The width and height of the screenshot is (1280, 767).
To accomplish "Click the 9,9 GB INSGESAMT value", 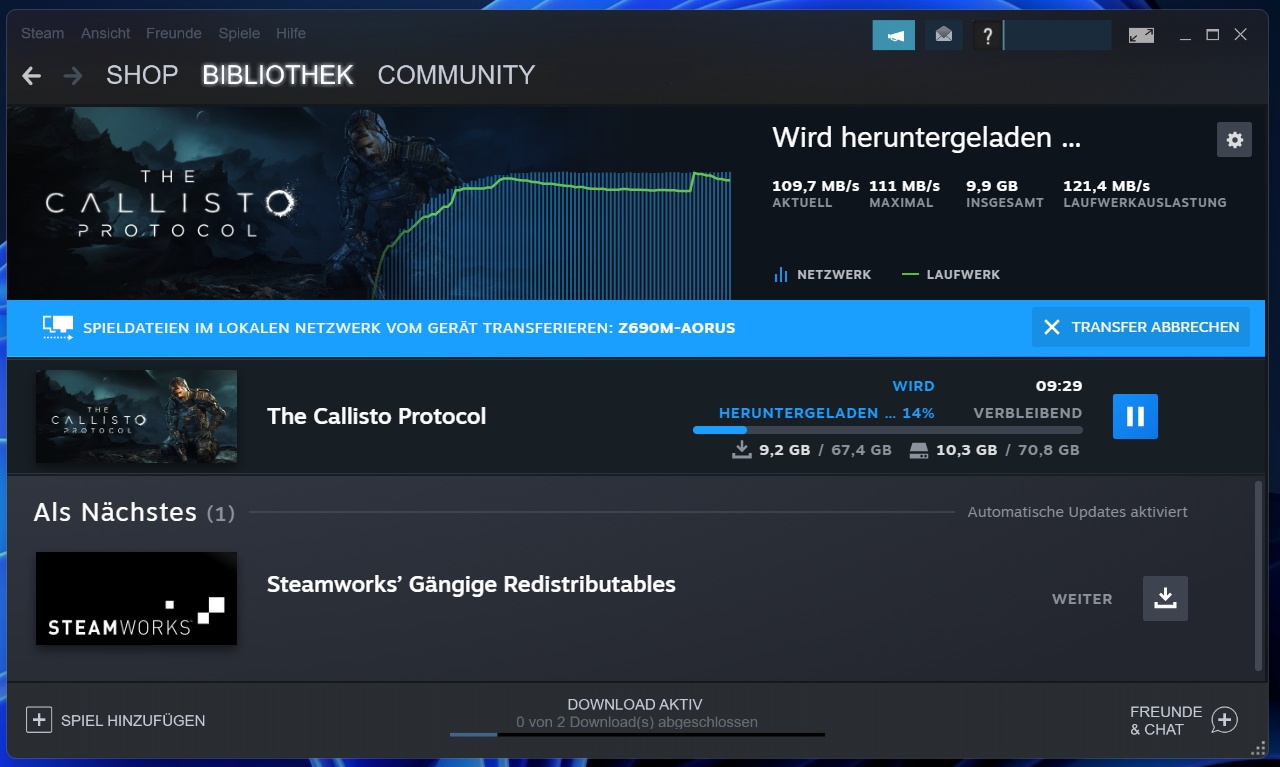I will [x=992, y=186].
